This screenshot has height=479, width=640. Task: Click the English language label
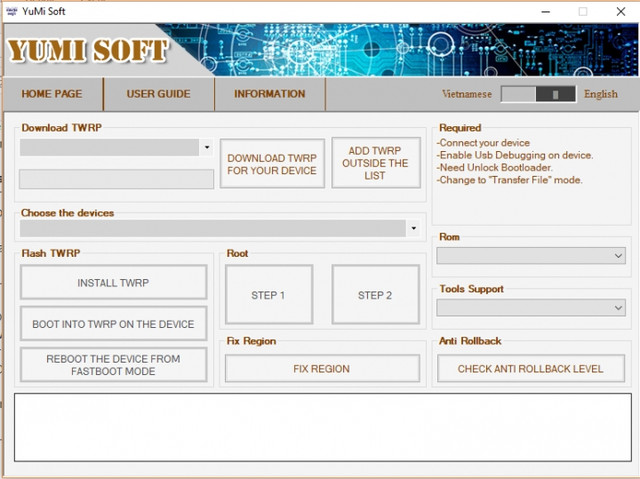(600, 94)
